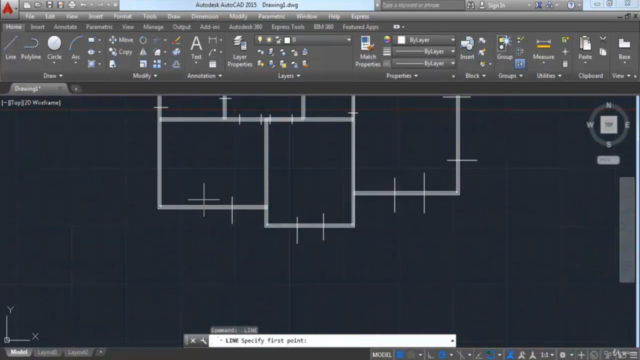Click the Explode tool icon
Screen dimensions: 640x360
pos(176,52)
